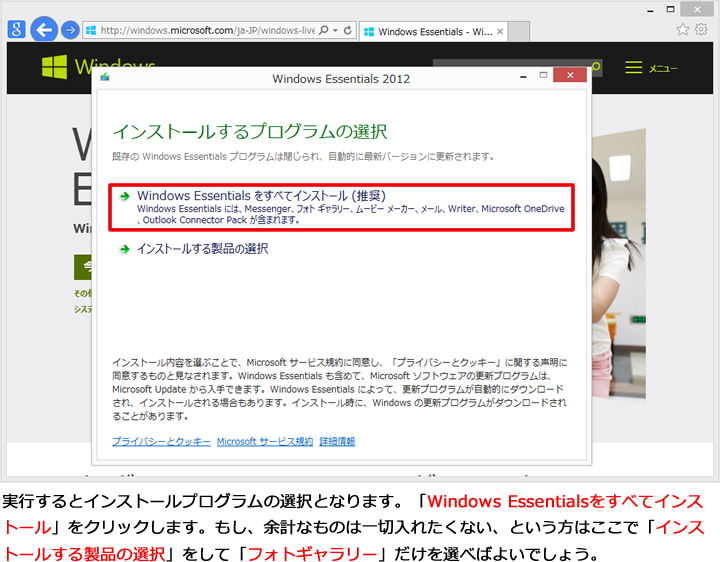Click the webpage search magnifier icon
This screenshot has height=562, width=720.
(x=596, y=67)
